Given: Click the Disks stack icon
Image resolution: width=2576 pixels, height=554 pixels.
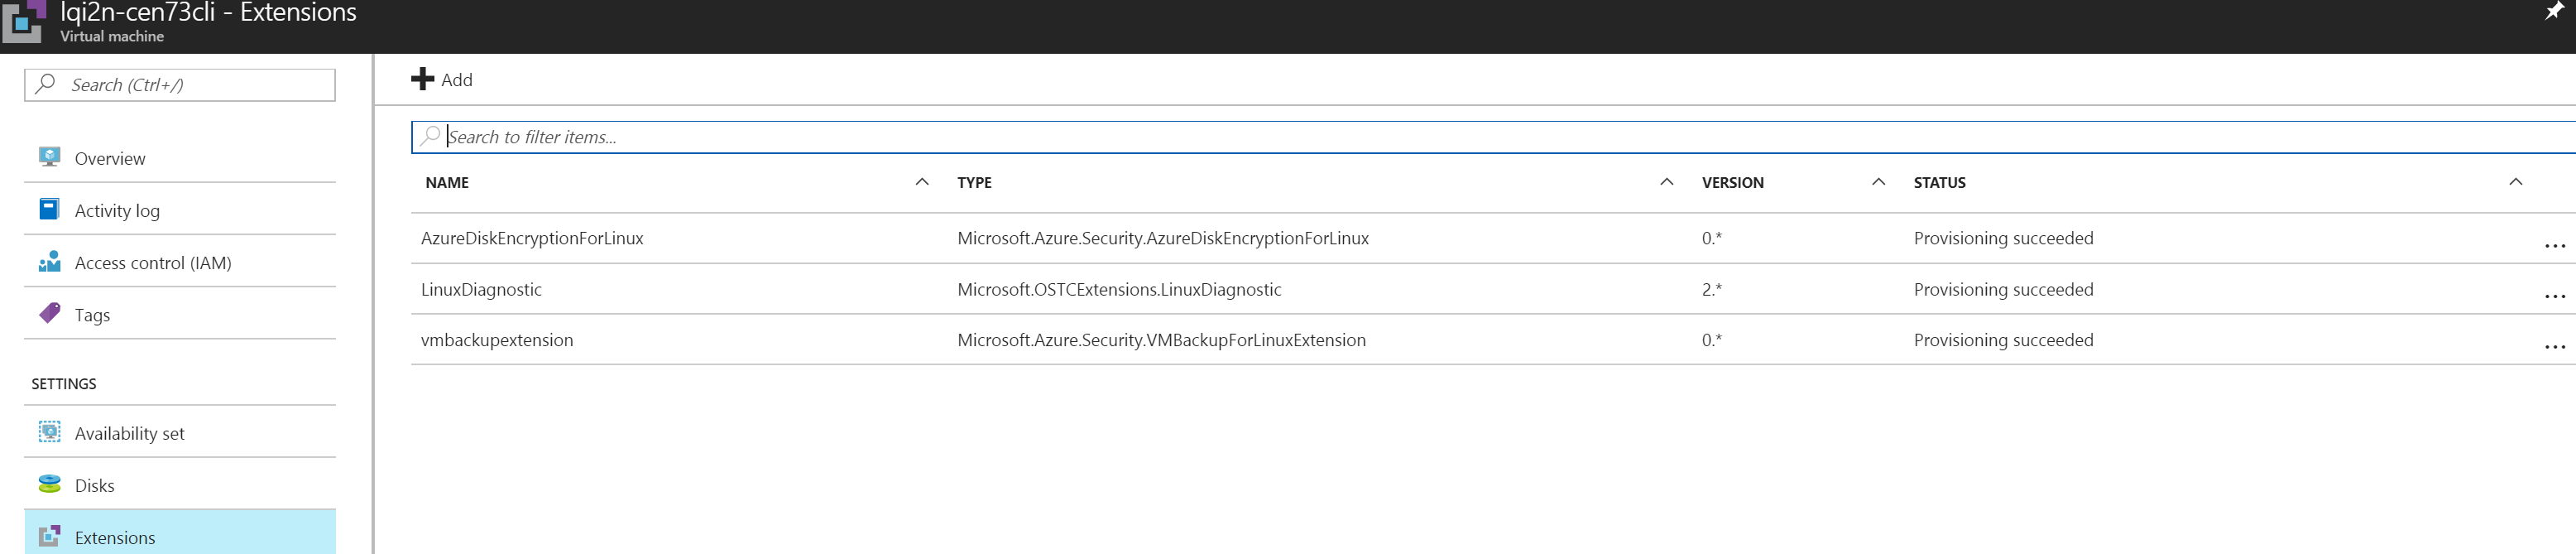Looking at the screenshot, I should 49,484.
